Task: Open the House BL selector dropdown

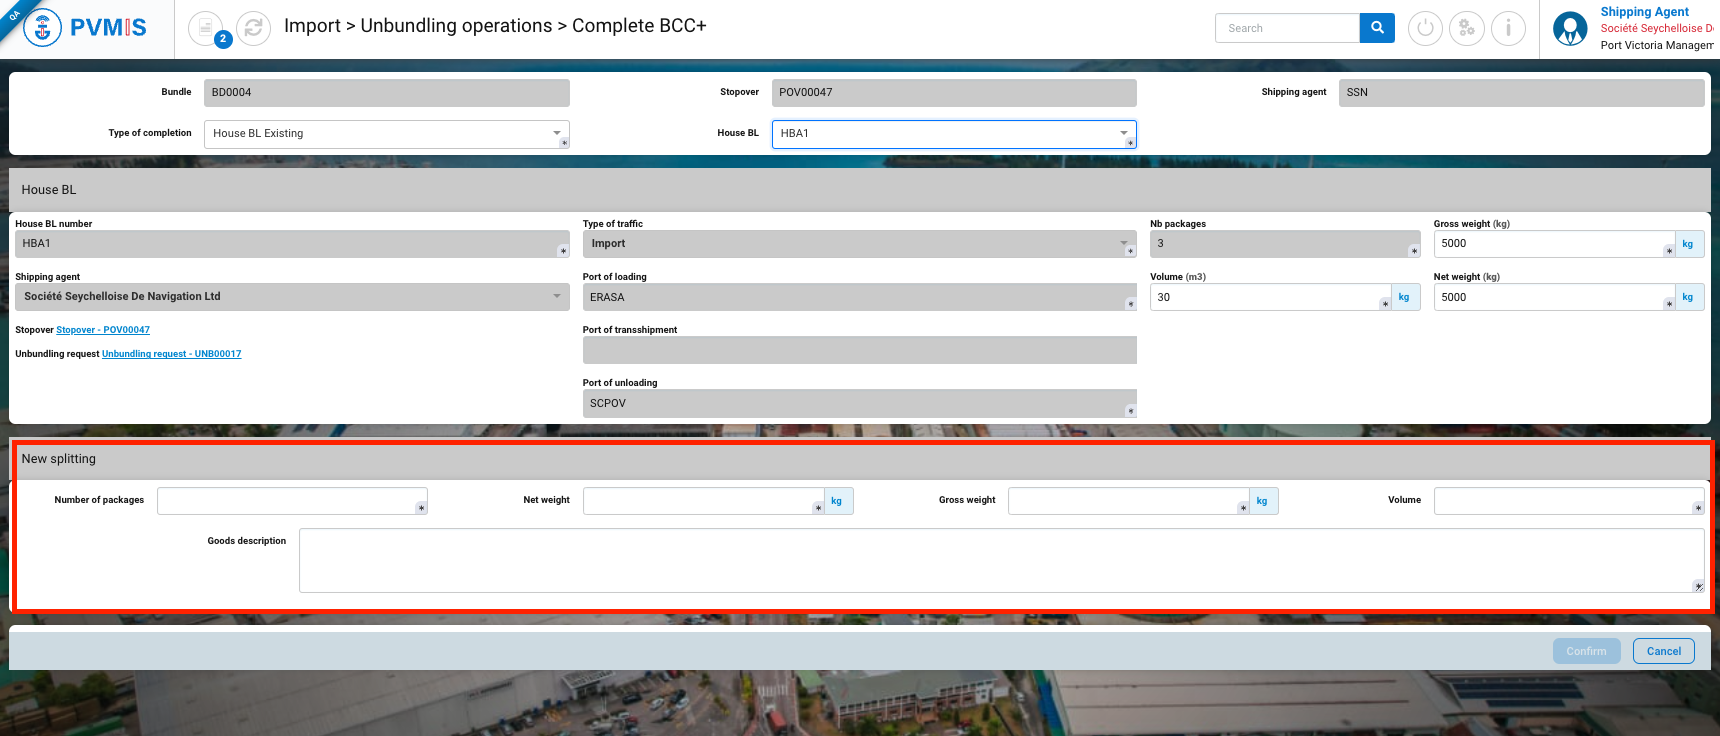Action: click(953, 134)
